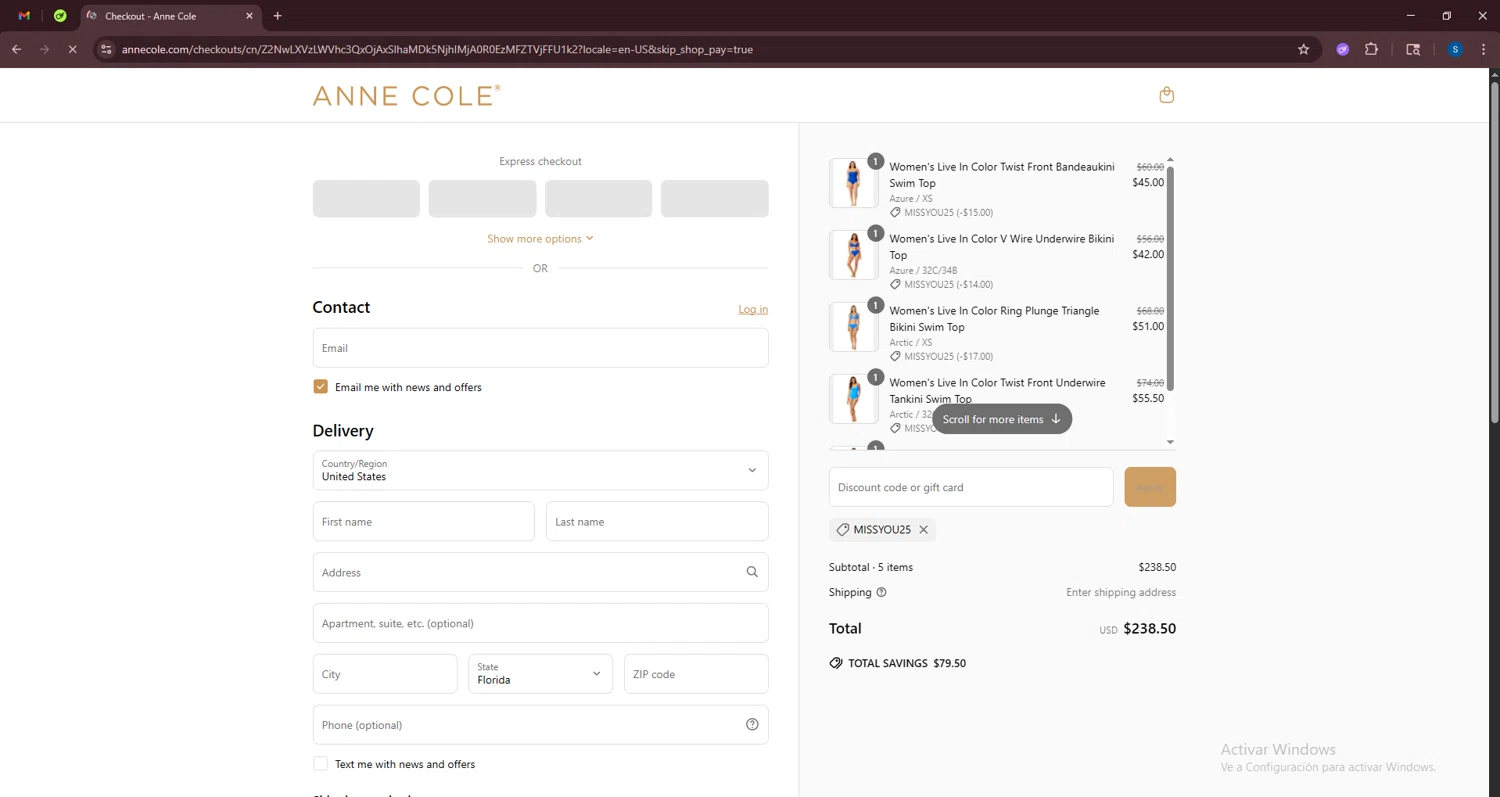Go back to the previous page

click(x=17, y=49)
